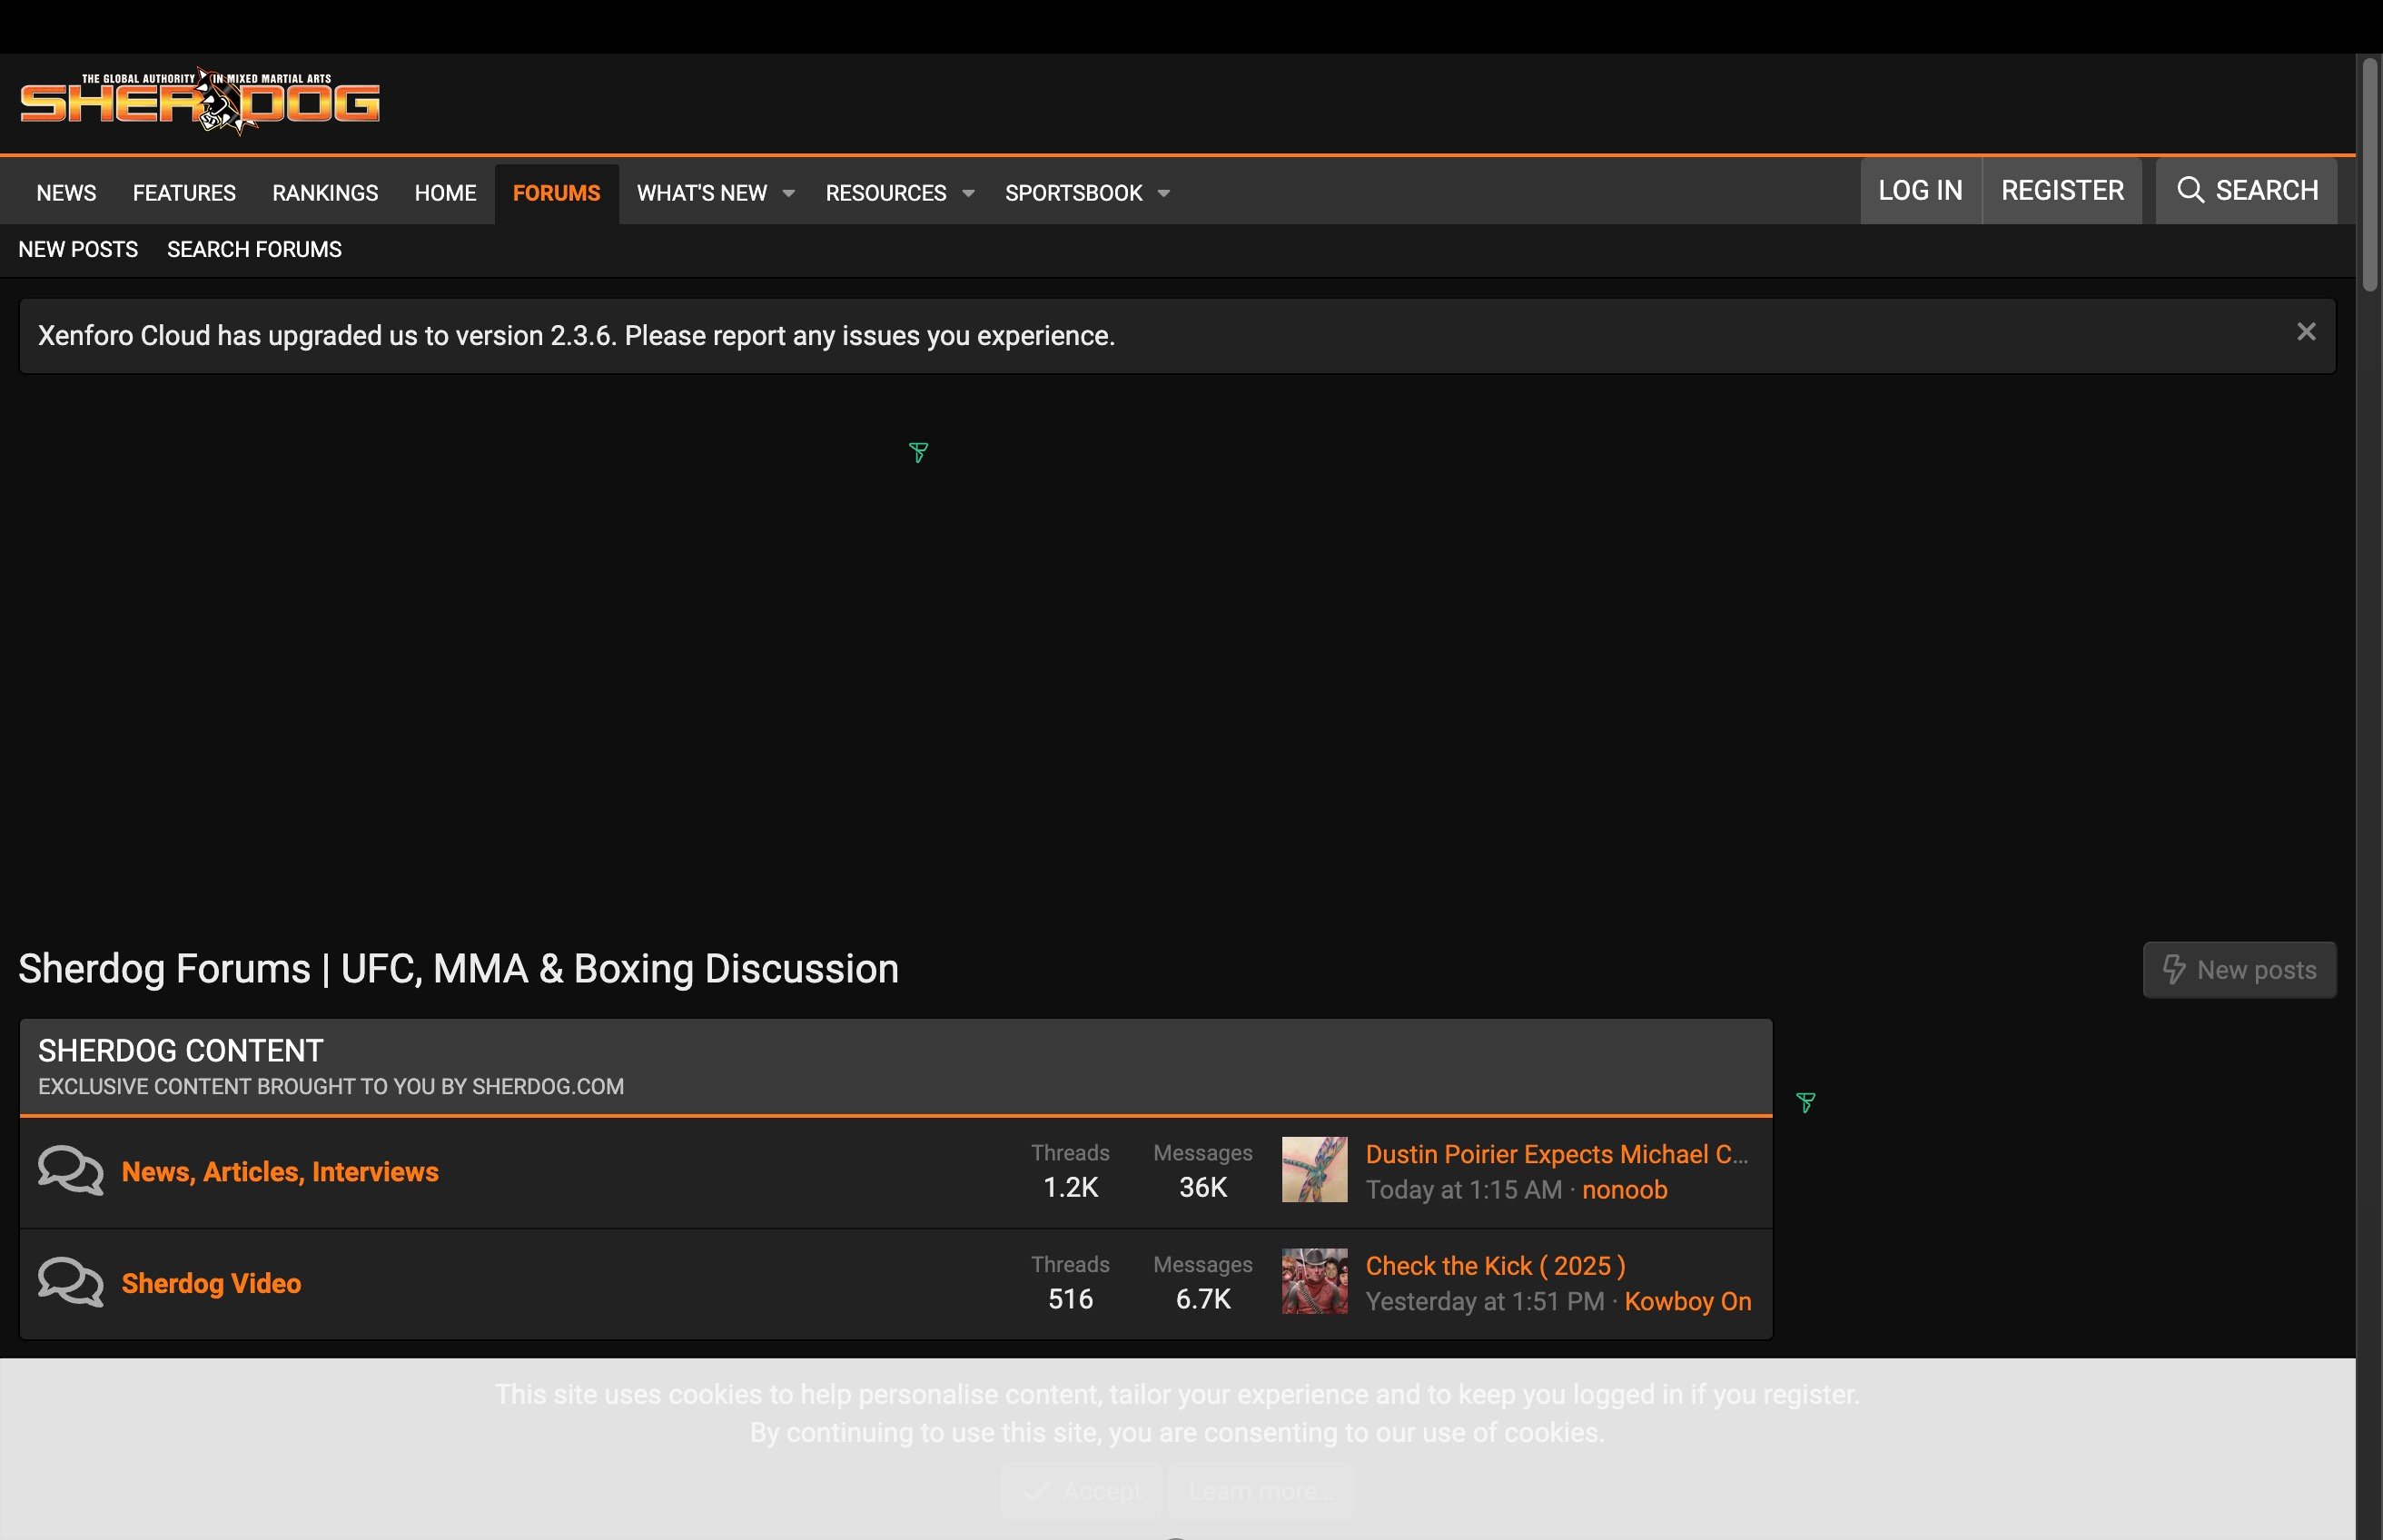The width and height of the screenshot is (2383, 1540).
Task: Open Search Forums sub-navigation link
Action: pyautogui.click(x=254, y=249)
